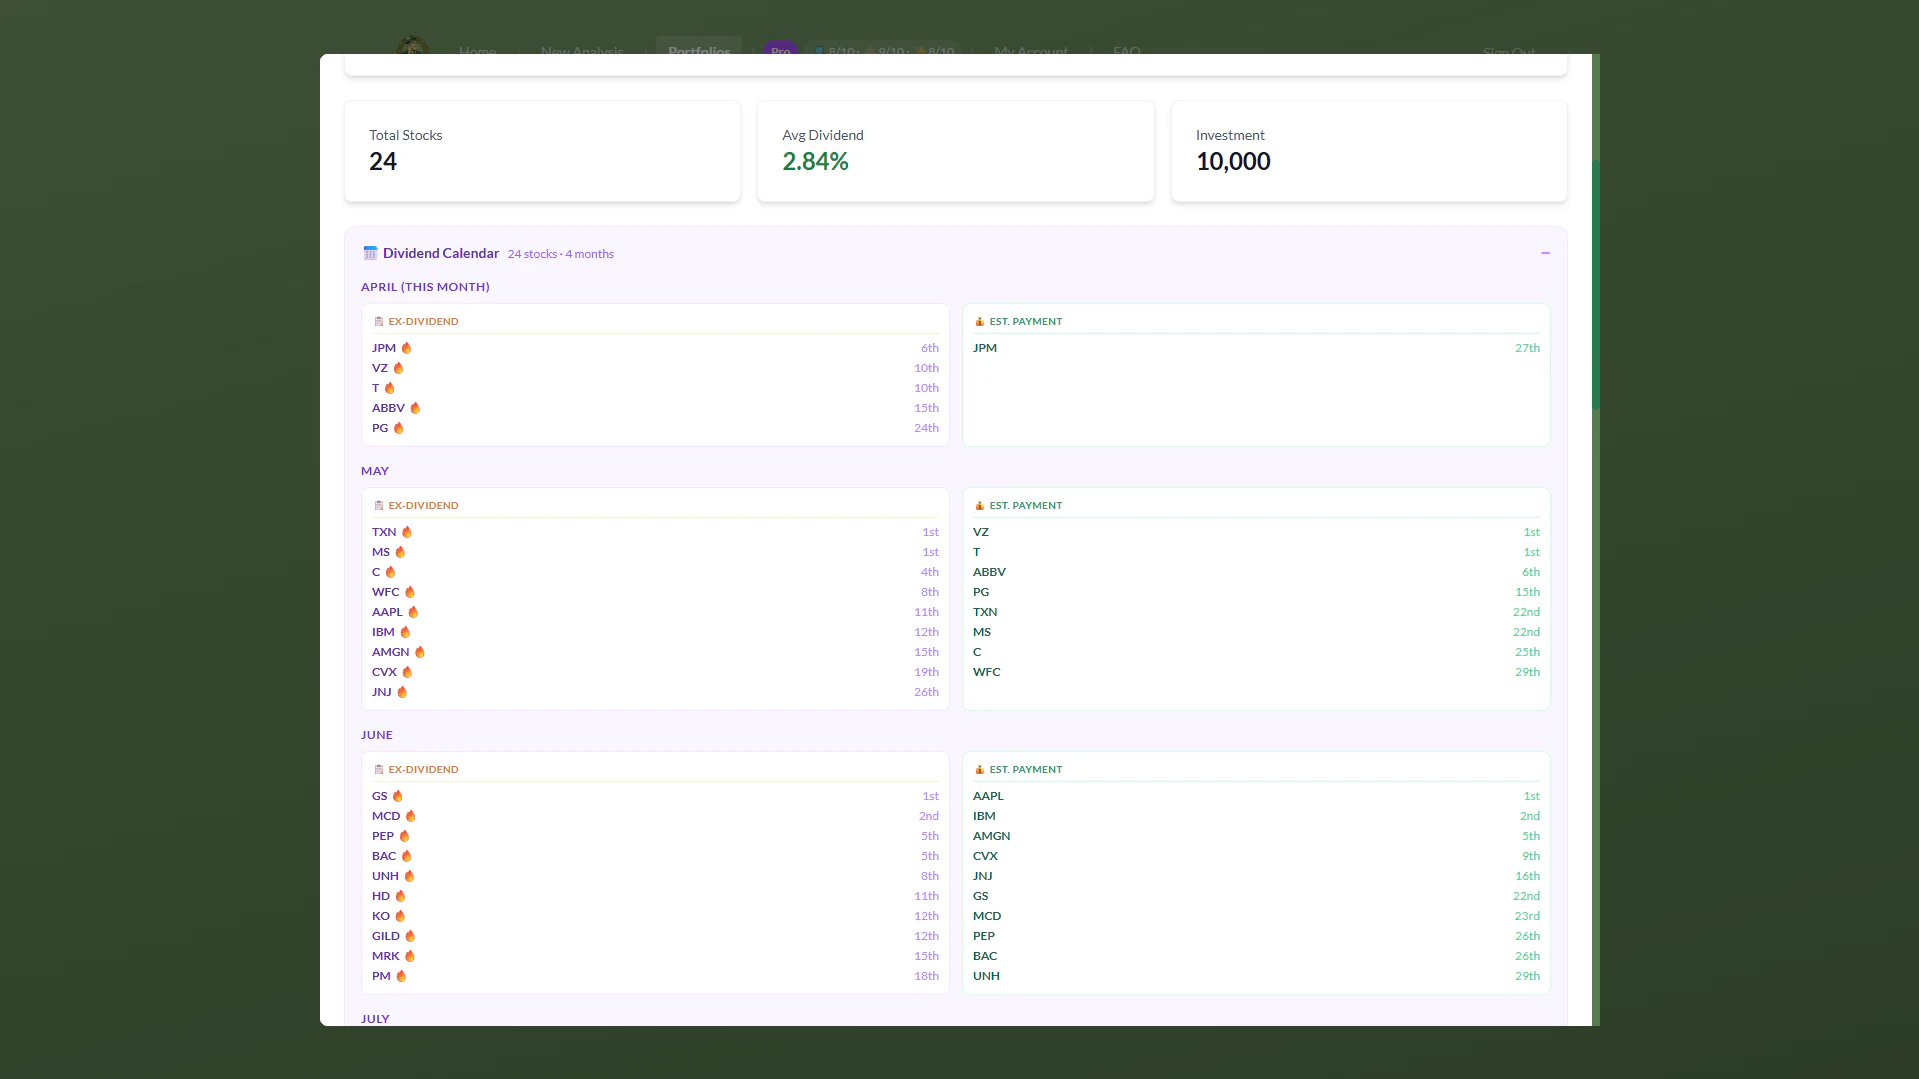The width and height of the screenshot is (1919, 1079).
Task: Click the Avg Dividend 2.84% value
Action: (815, 161)
